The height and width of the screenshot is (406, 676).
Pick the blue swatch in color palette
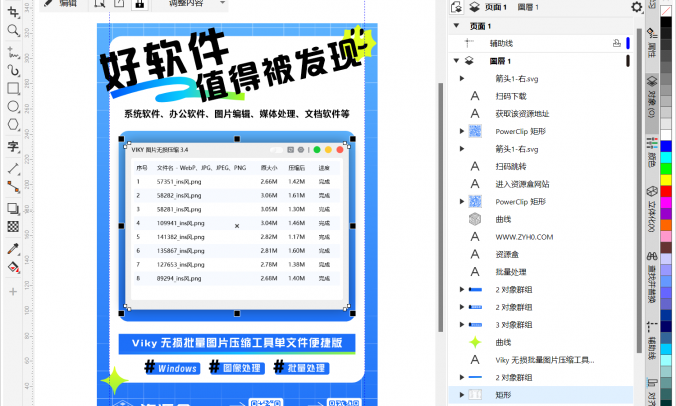[x=666, y=146]
